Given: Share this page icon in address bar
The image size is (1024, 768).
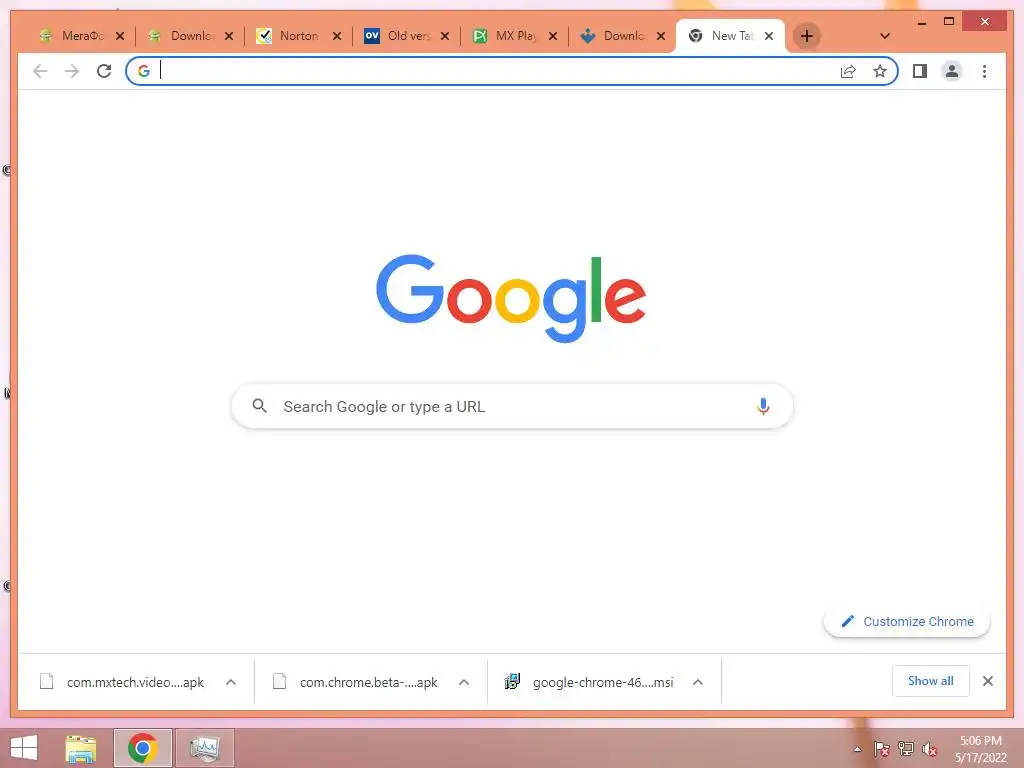Looking at the screenshot, I should coord(848,71).
